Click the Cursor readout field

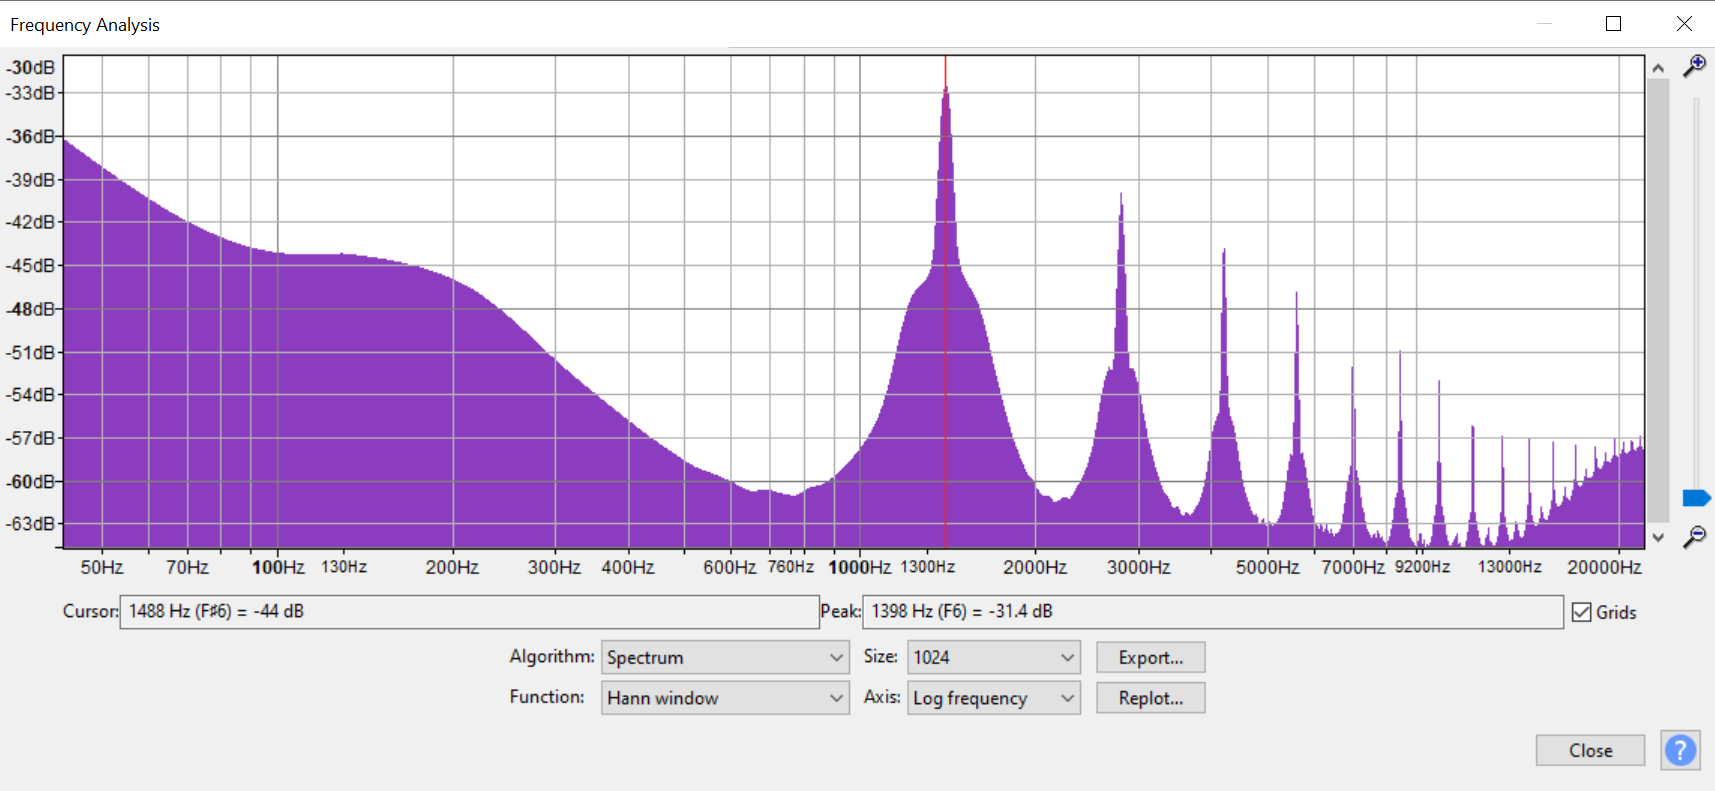469,611
